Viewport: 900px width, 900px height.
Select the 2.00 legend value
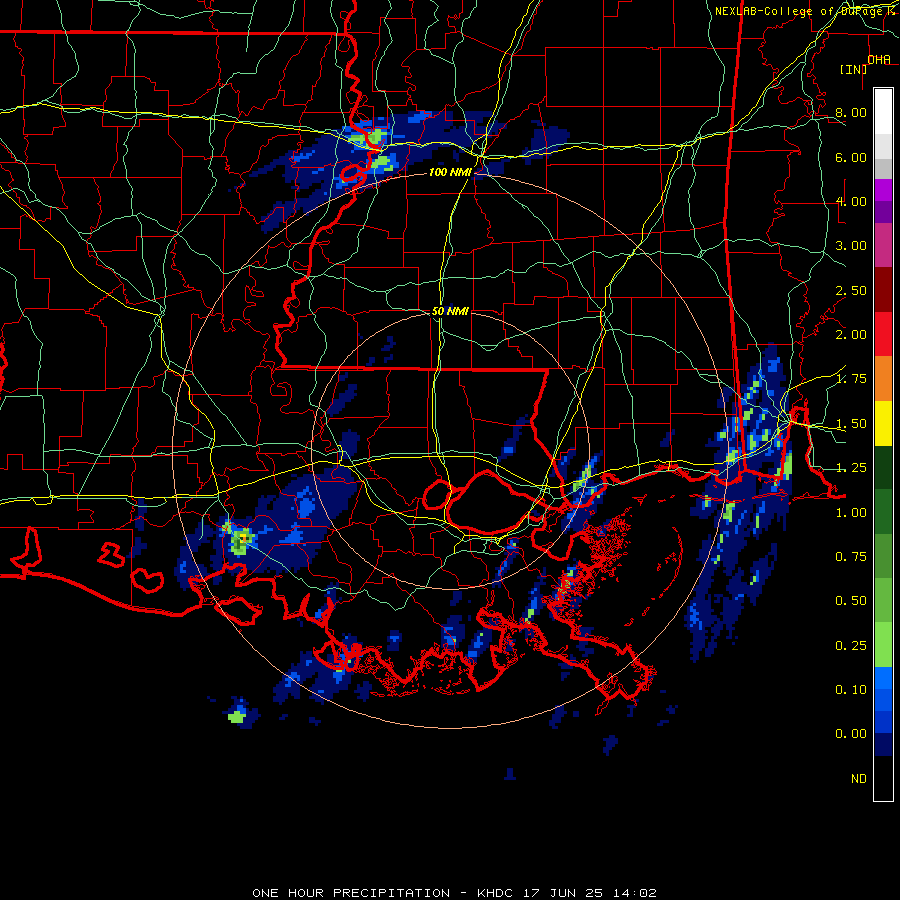pos(851,335)
